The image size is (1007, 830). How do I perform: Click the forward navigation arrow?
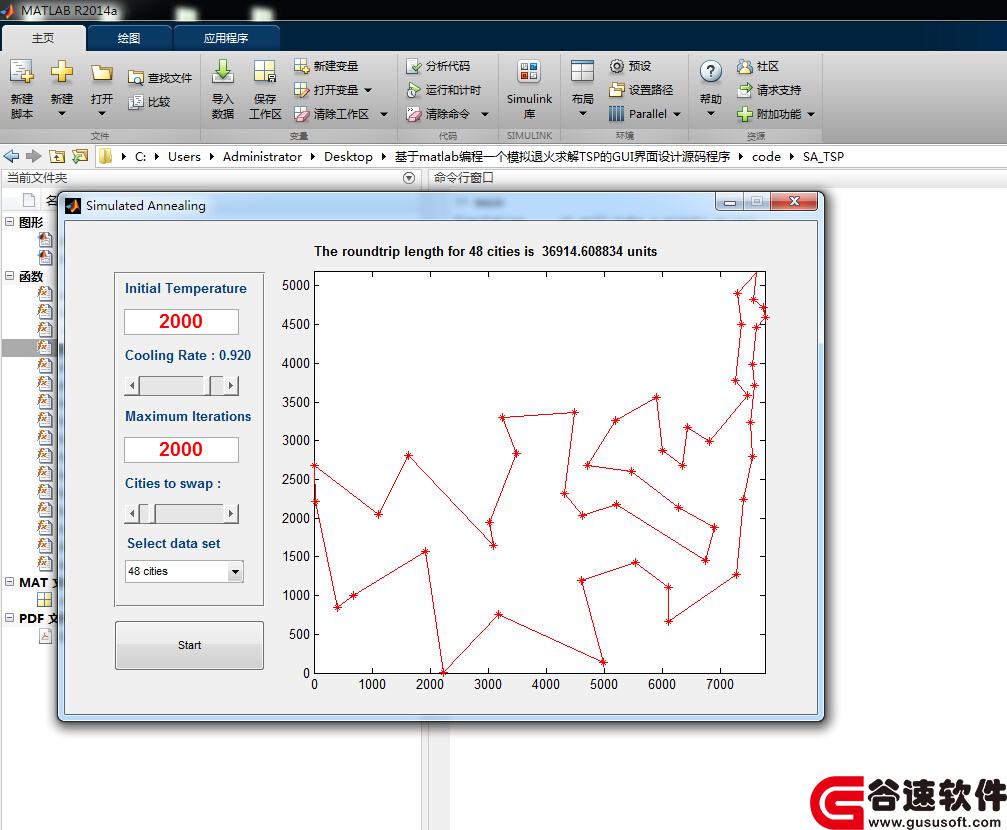point(33,156)
